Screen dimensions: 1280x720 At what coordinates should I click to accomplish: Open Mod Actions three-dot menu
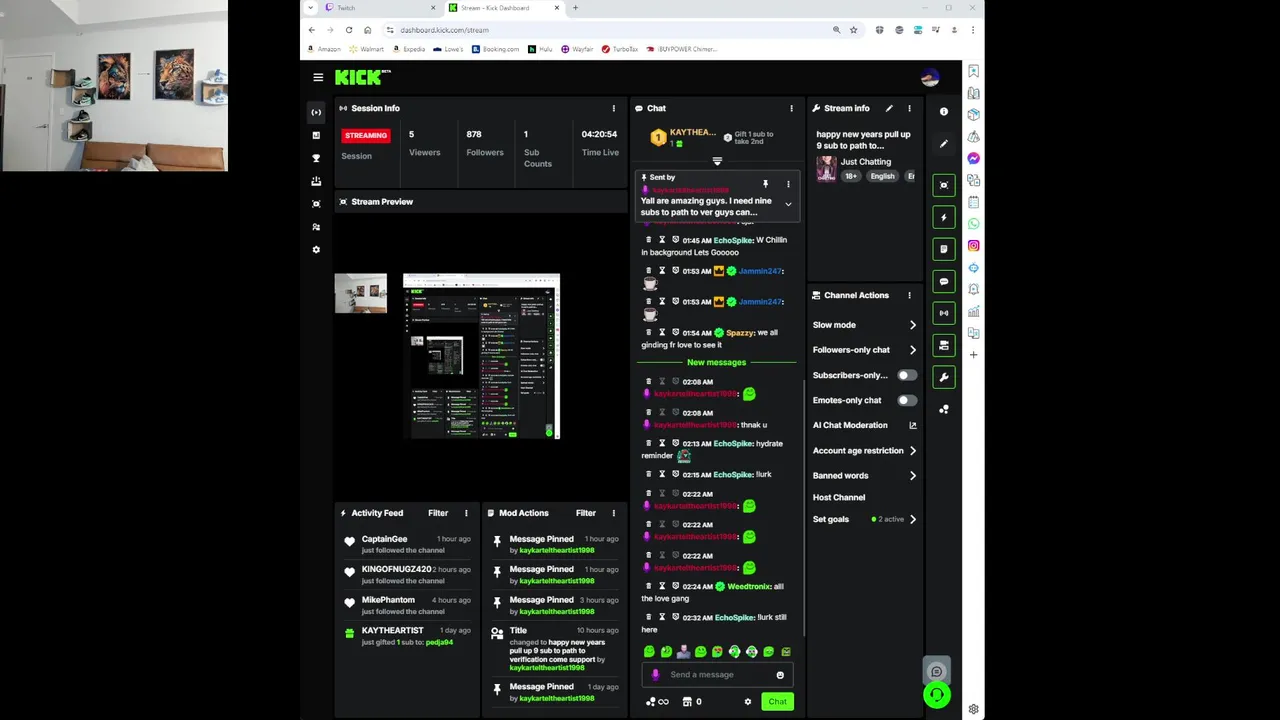coord(614,513)
